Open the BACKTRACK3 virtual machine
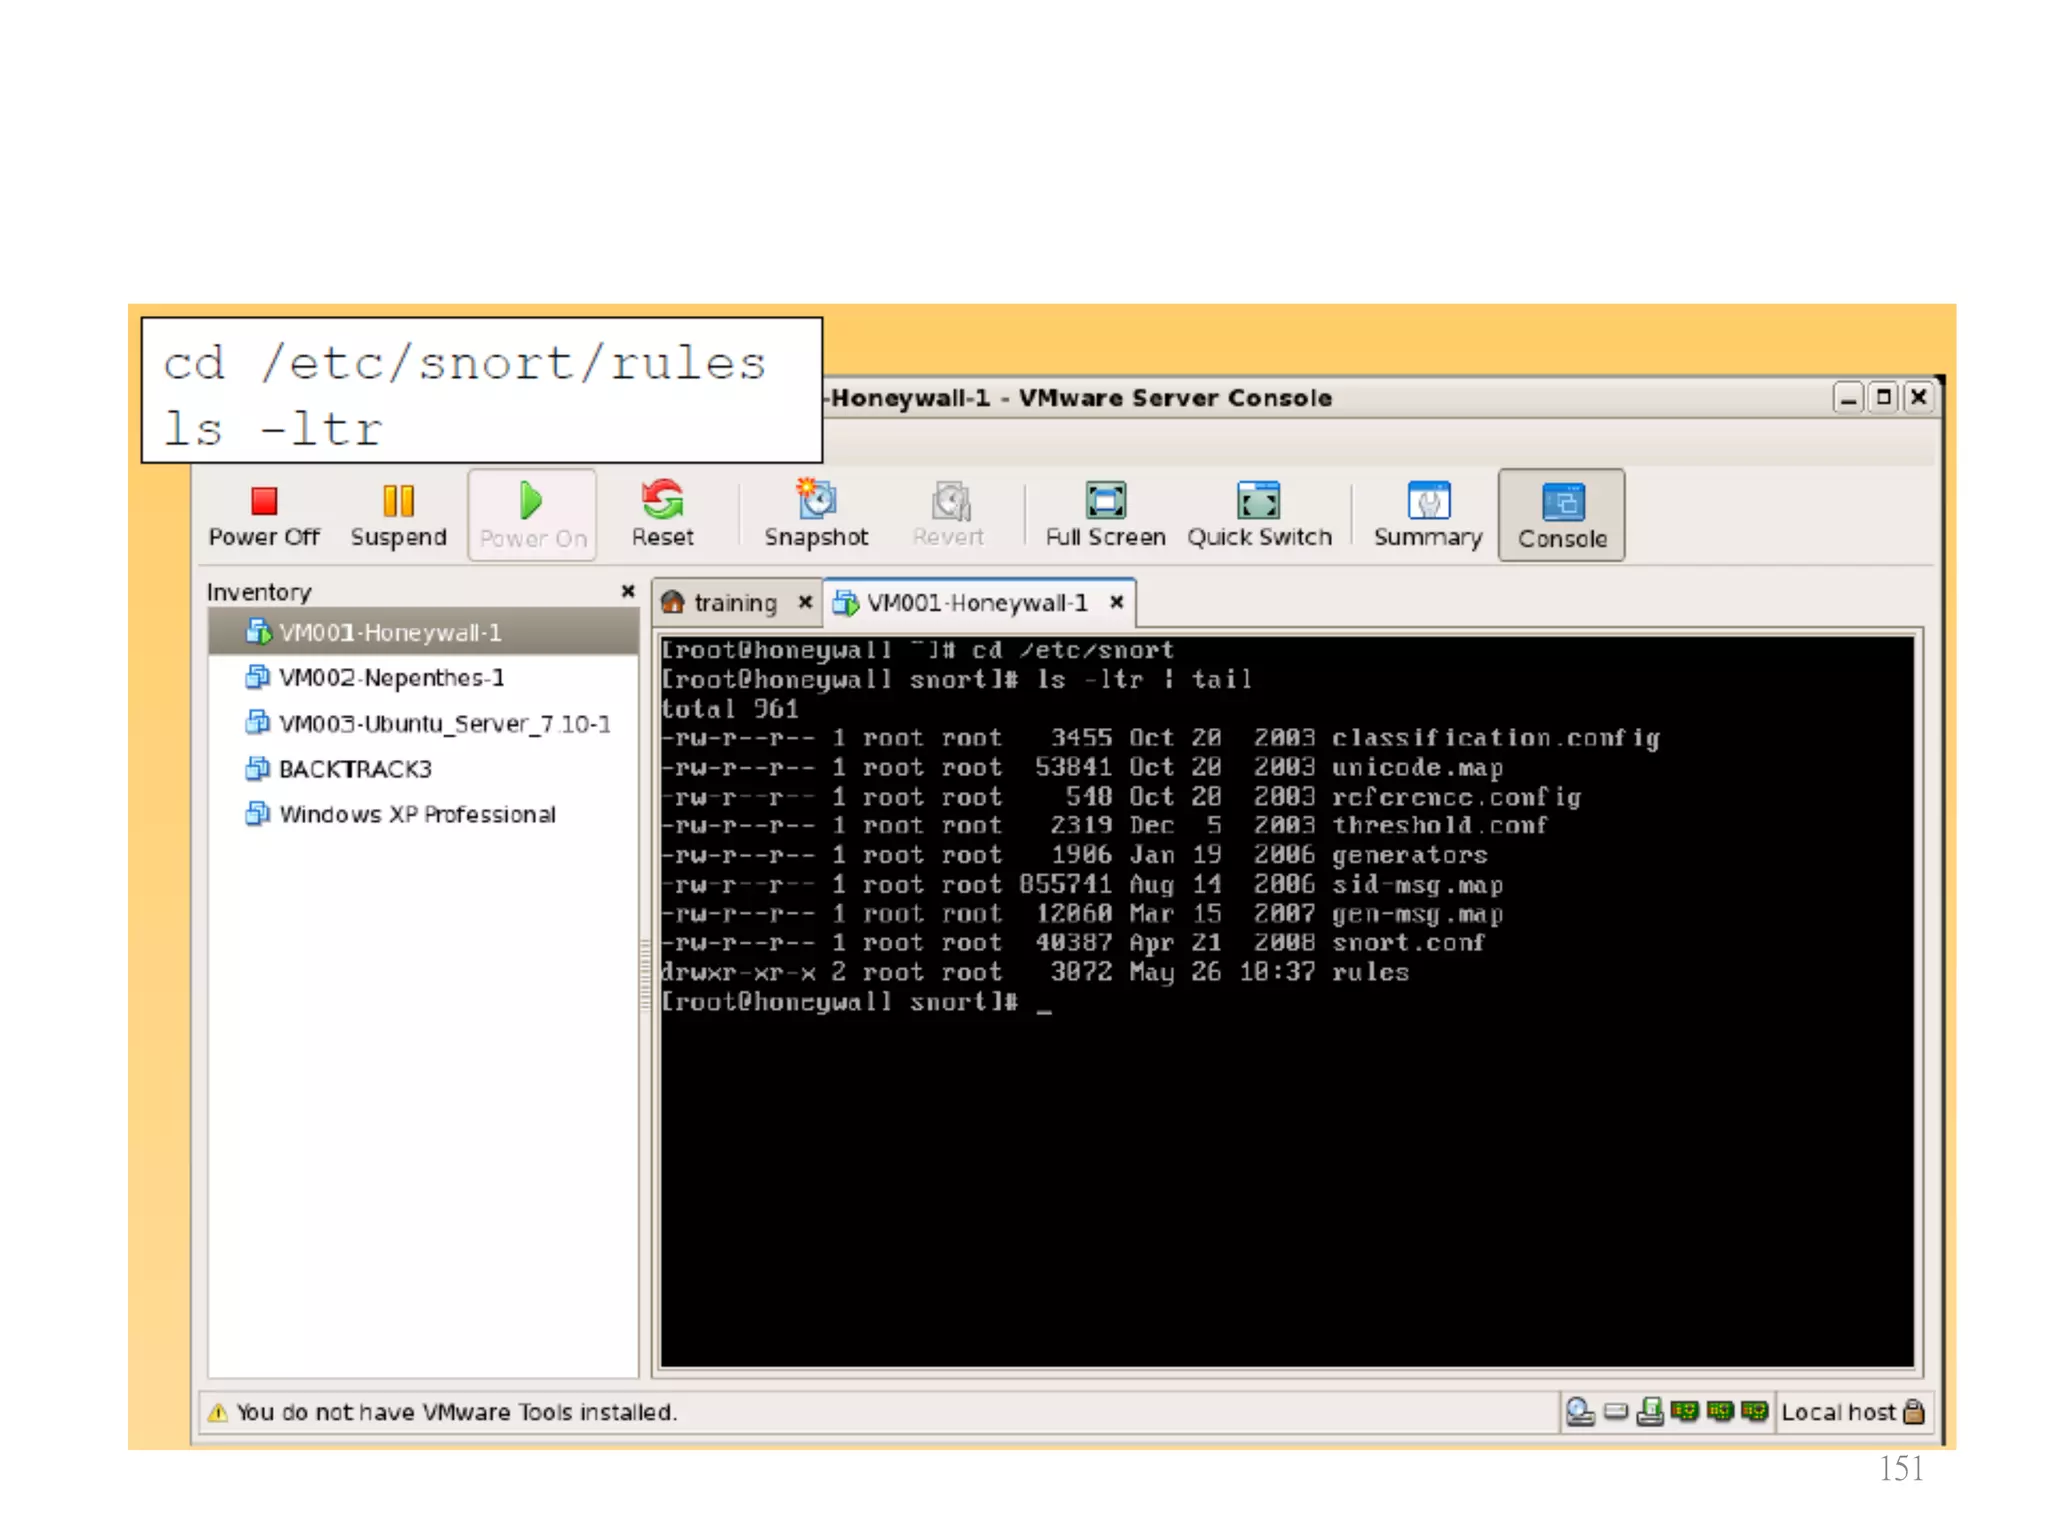This screenshot has width=2048, height=1536. tap(355, 769)
